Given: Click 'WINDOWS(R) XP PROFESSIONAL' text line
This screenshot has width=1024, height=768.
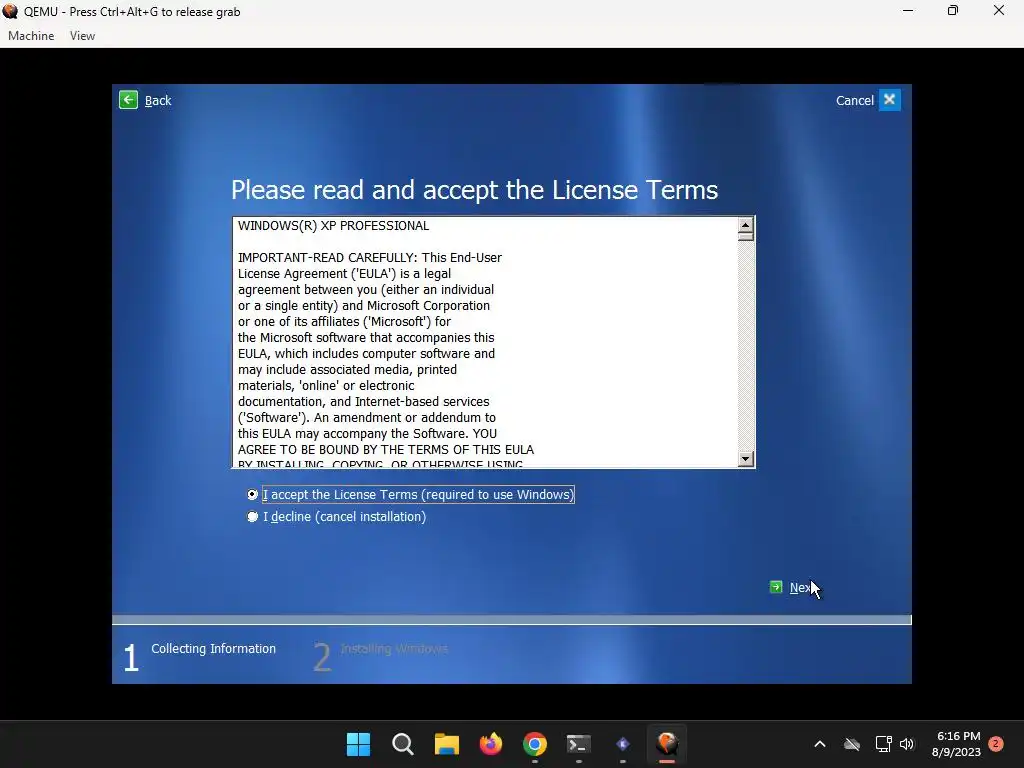Looking at the screenshot, I should coord(333,226).
